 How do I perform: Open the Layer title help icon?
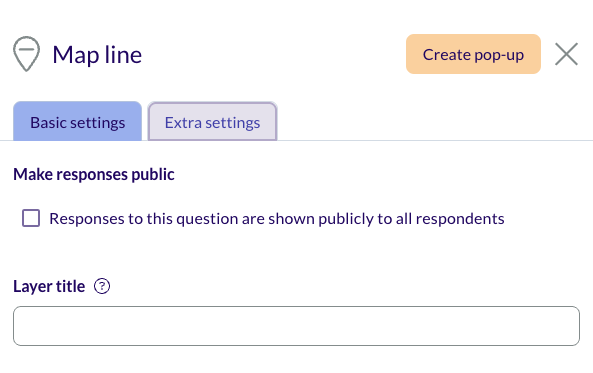tap(102, 286)
